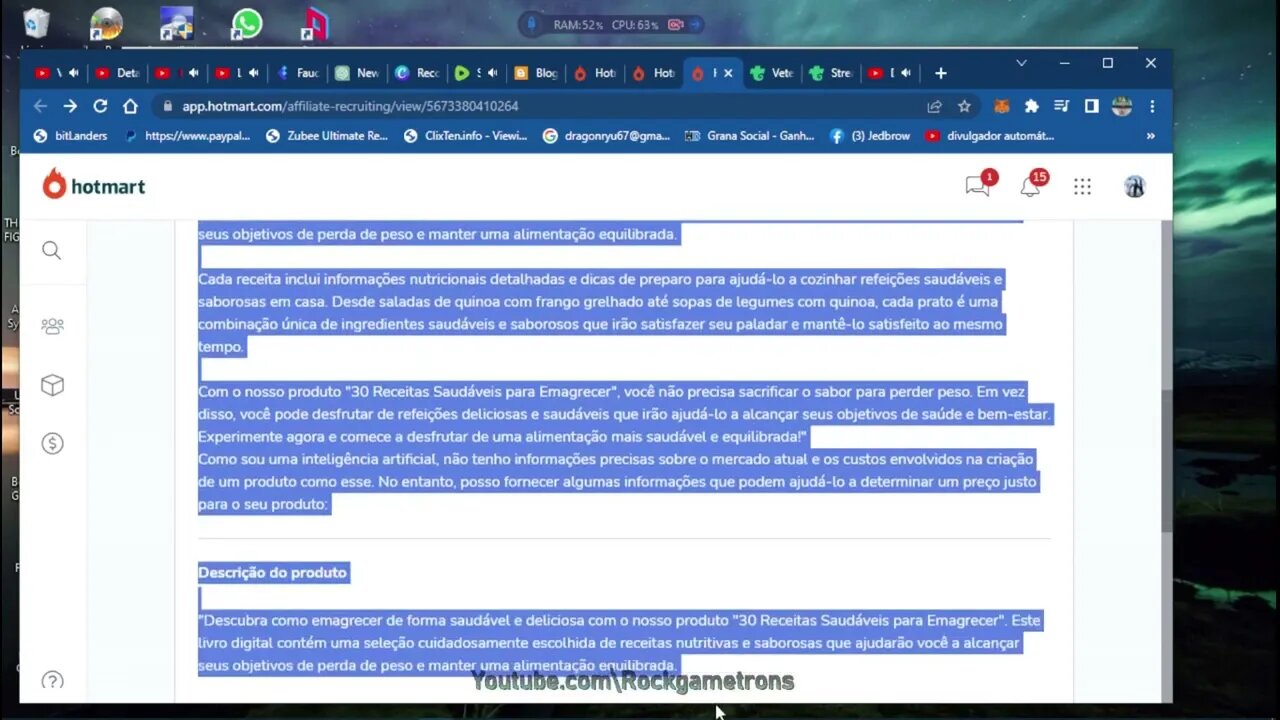The height and width of the screenshot is (720, 1280).
Task: Open the messages chat icon with badge
Action: [977, 186]
